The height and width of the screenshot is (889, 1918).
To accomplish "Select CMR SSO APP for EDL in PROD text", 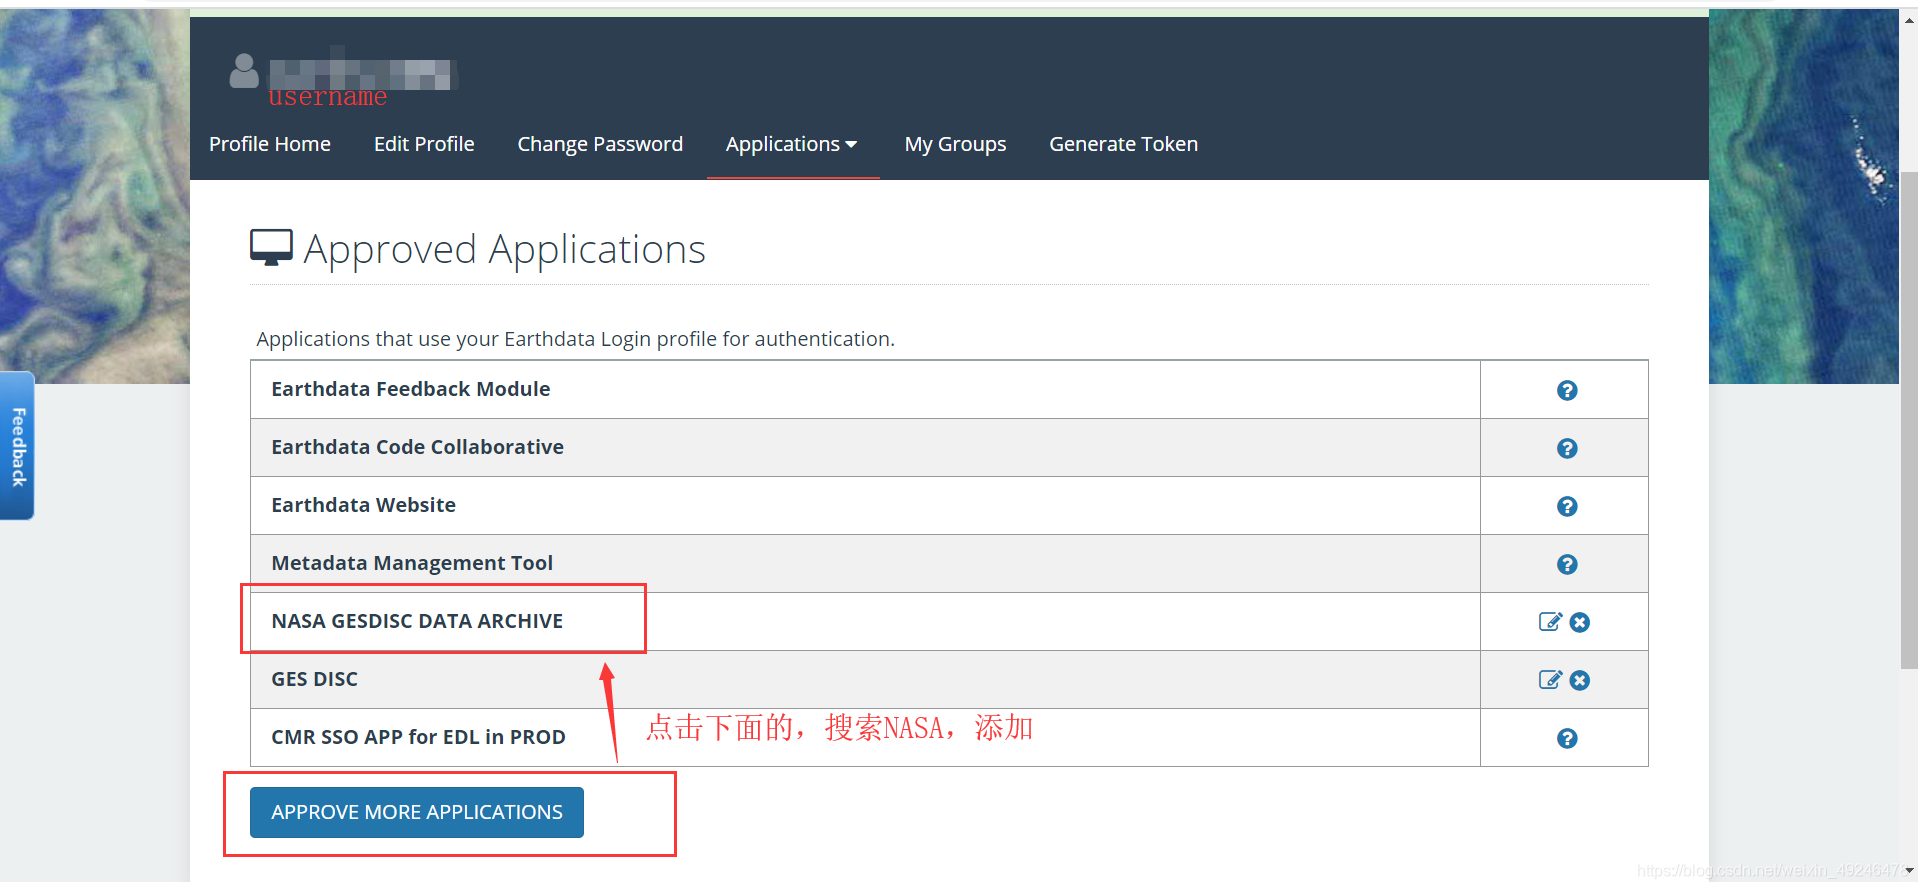I will [418, 737].
